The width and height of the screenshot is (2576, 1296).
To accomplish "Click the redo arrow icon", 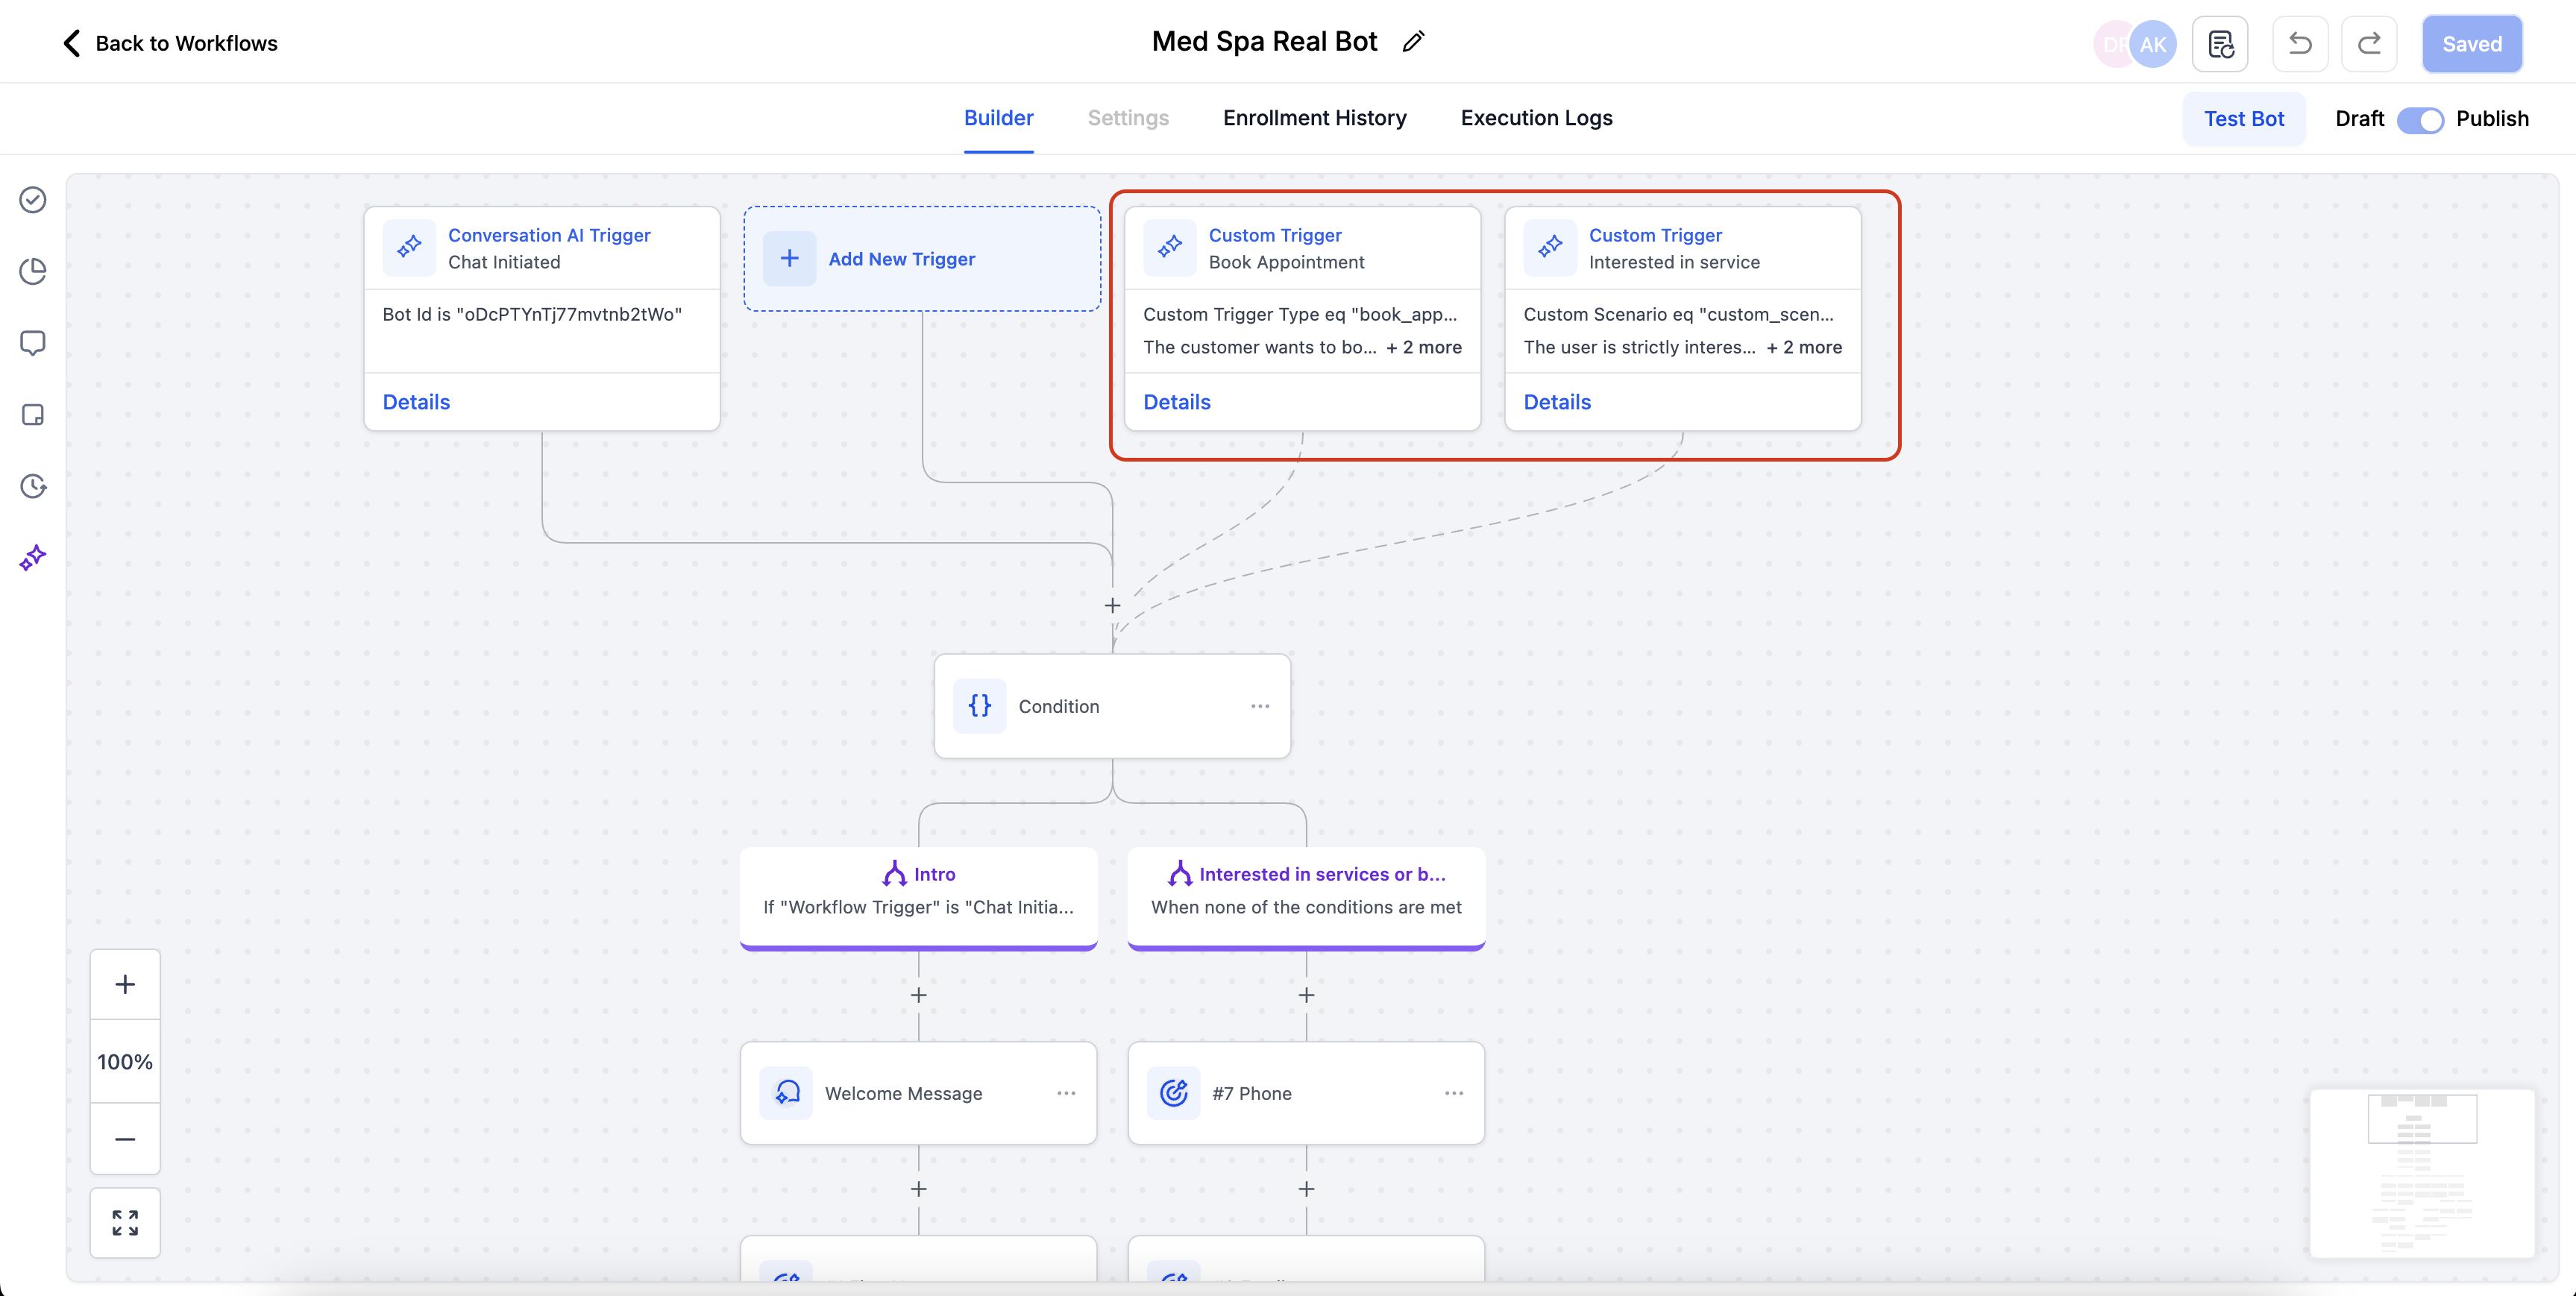I will 2369,44.
